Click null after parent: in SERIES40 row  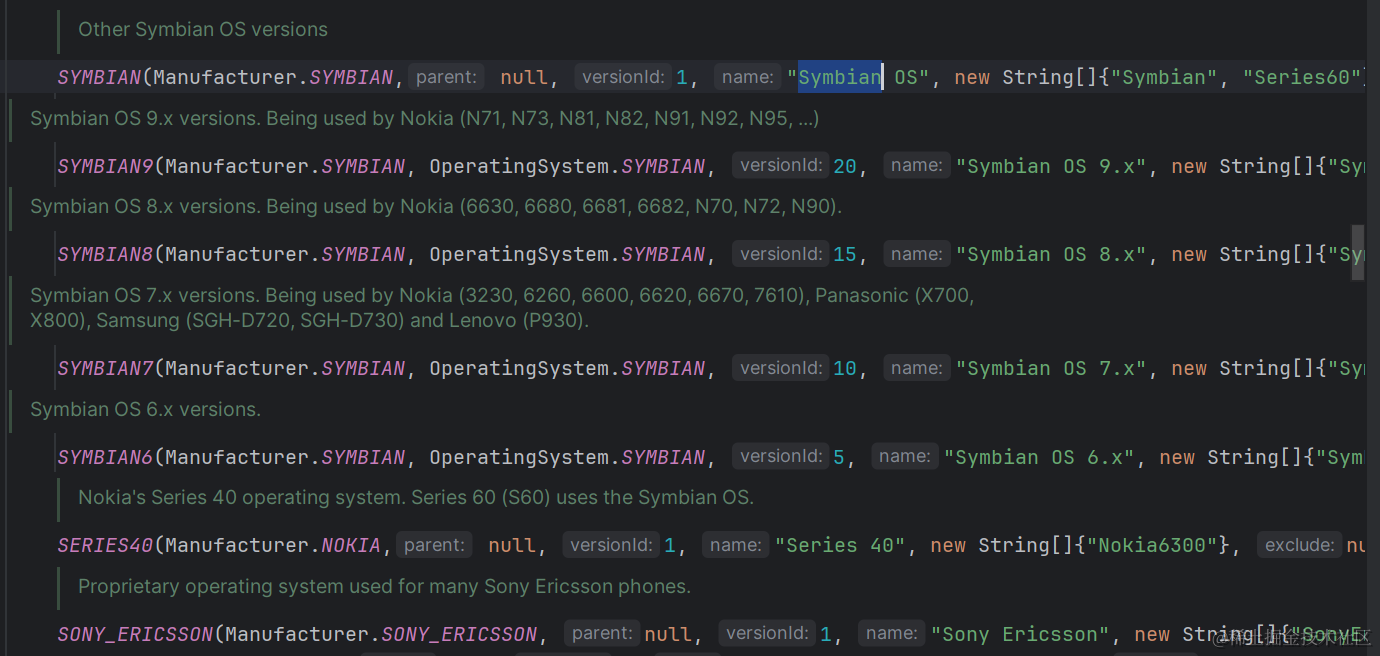pyautogui.click(x=512, y=545)
